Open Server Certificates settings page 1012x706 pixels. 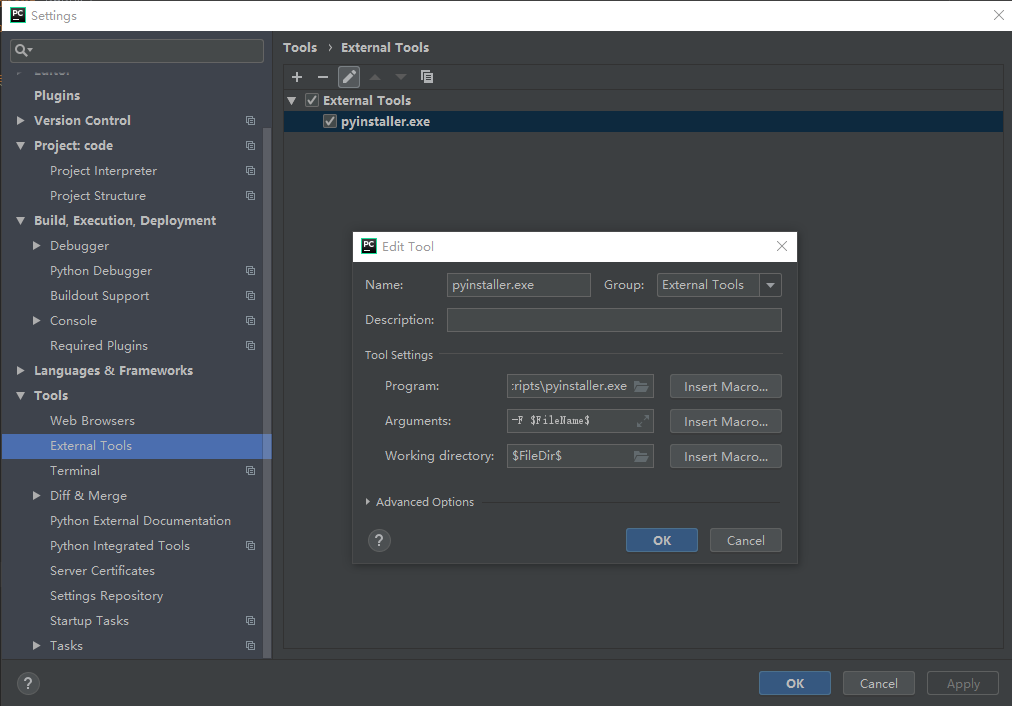(x=102, y=570)
